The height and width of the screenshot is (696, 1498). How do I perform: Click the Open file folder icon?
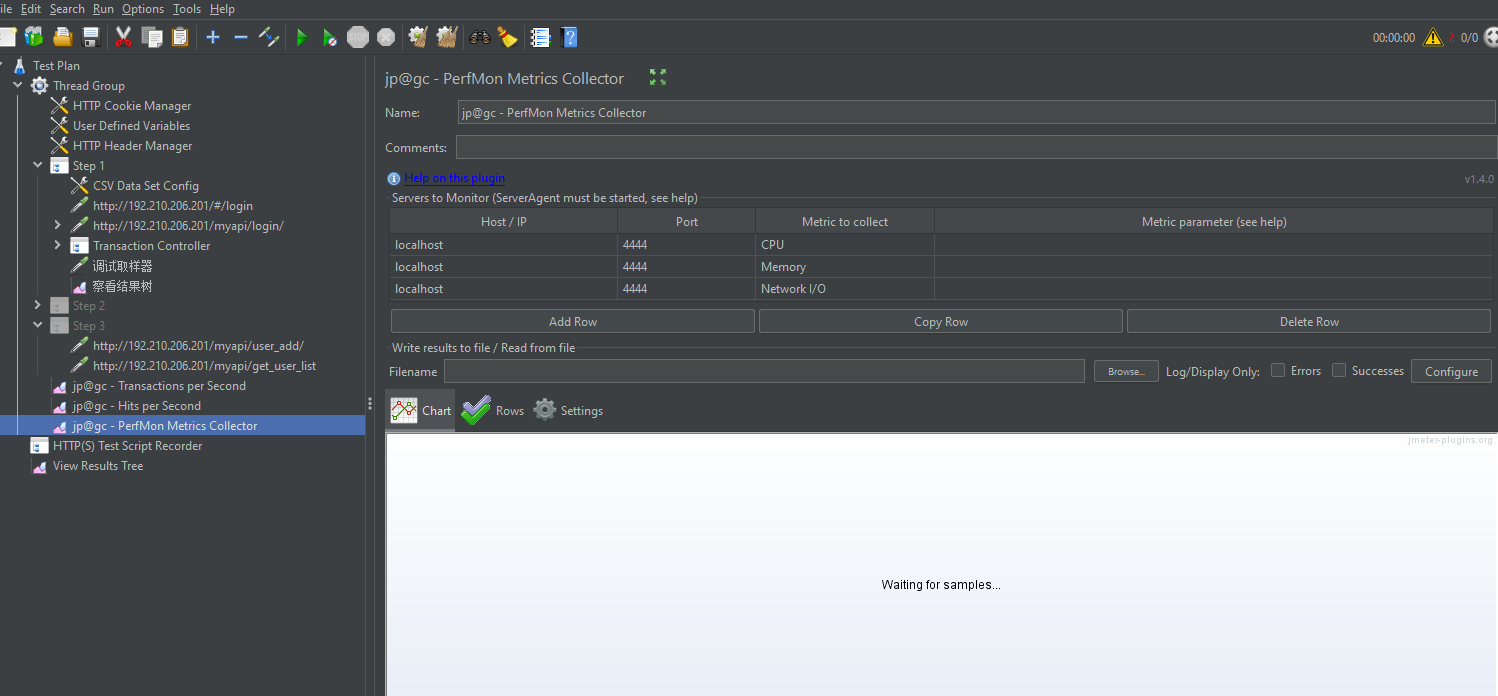[62, 37]
